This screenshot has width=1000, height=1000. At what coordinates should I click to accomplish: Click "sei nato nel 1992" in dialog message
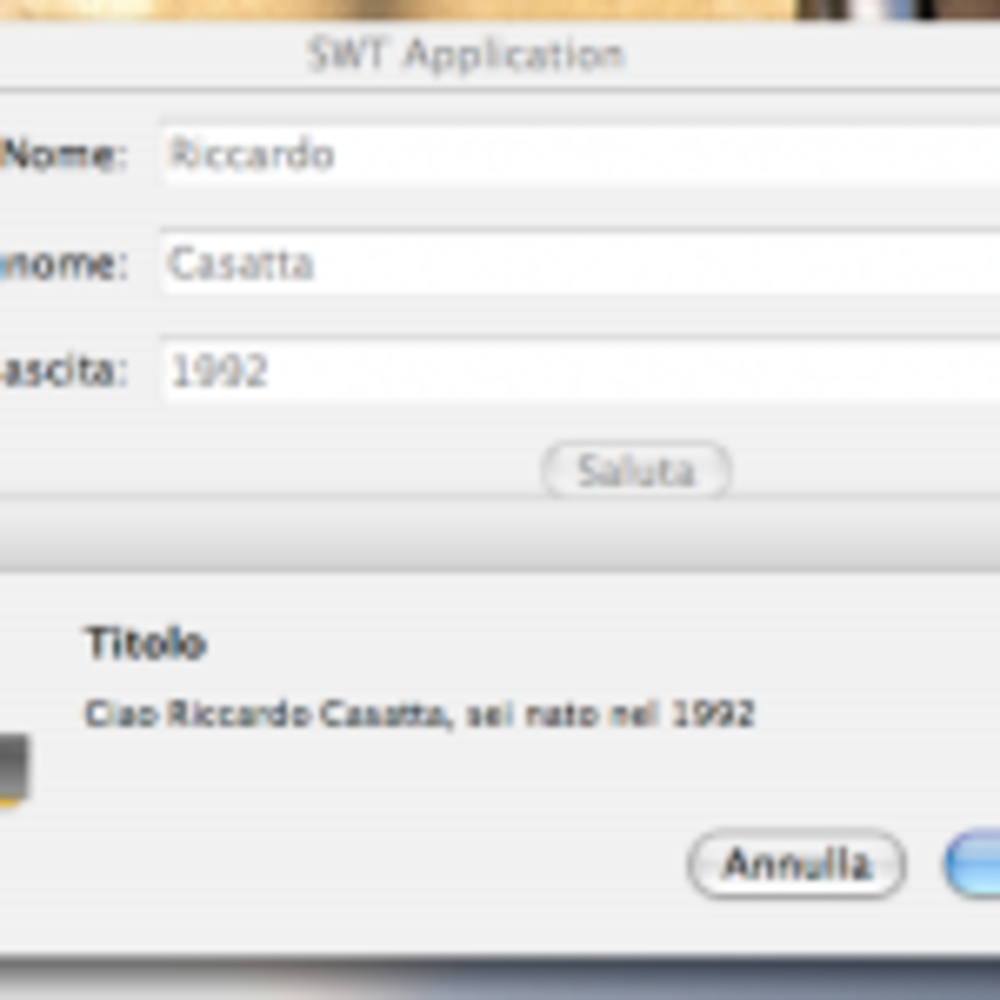[x=611, y=714]
